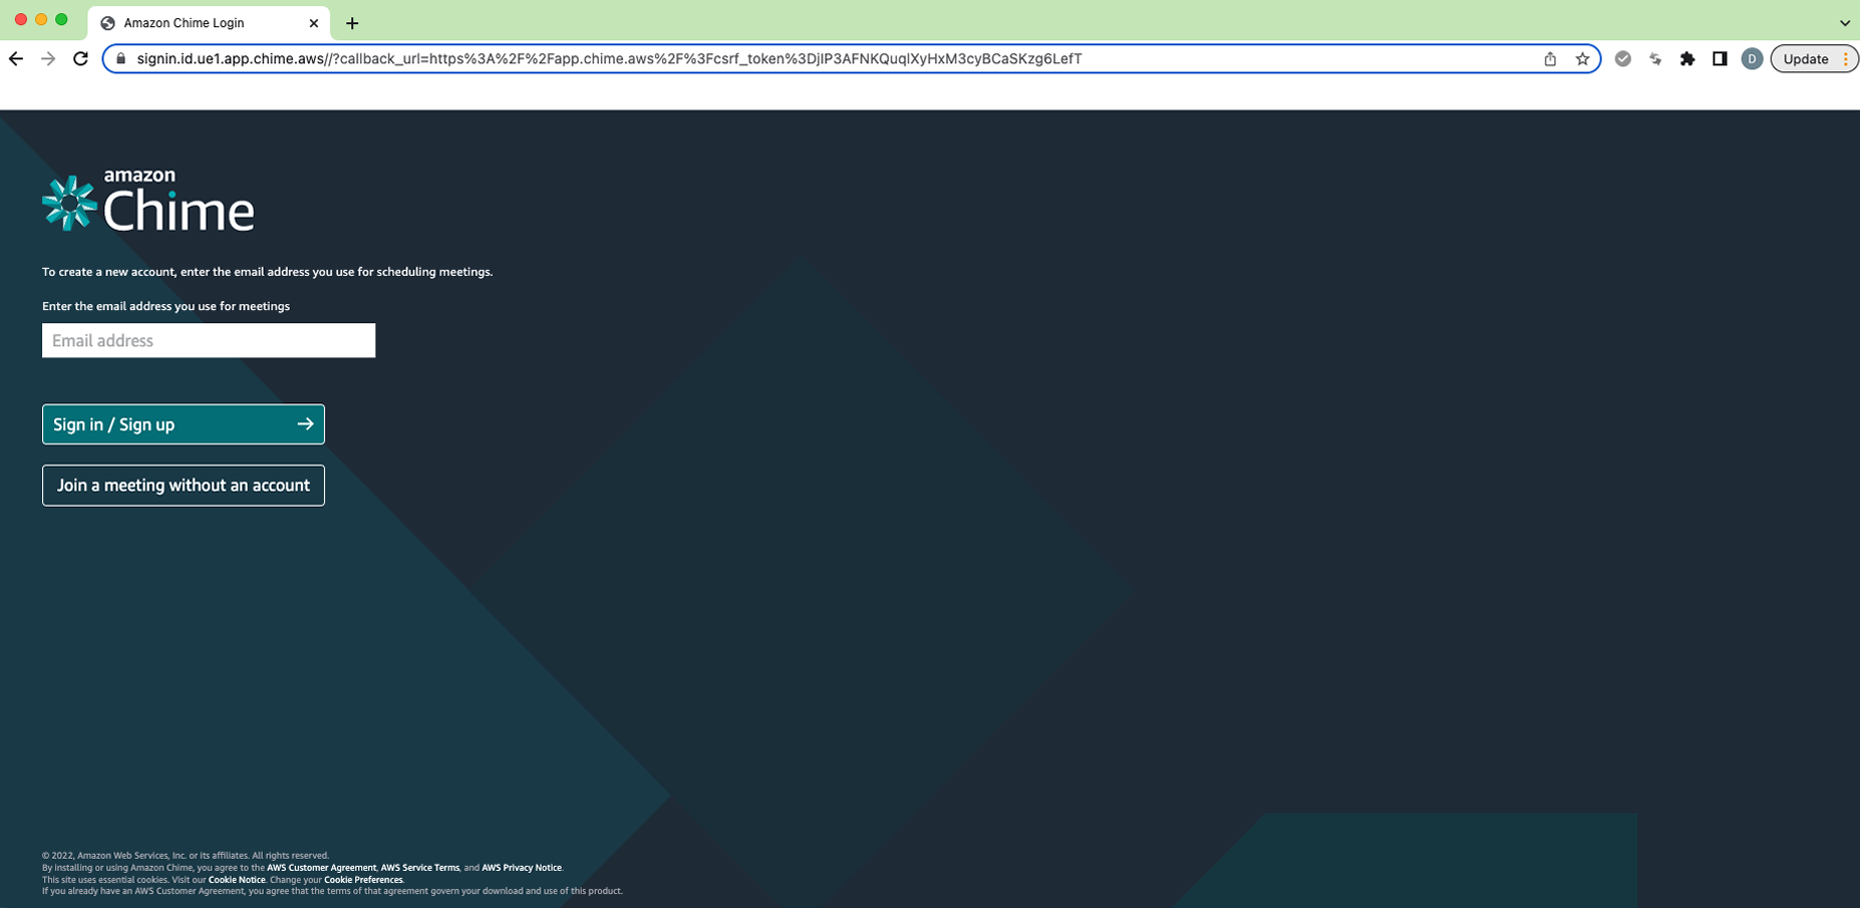
Task: Open the three-dot Chrome menu
Action: (1845, 59)
